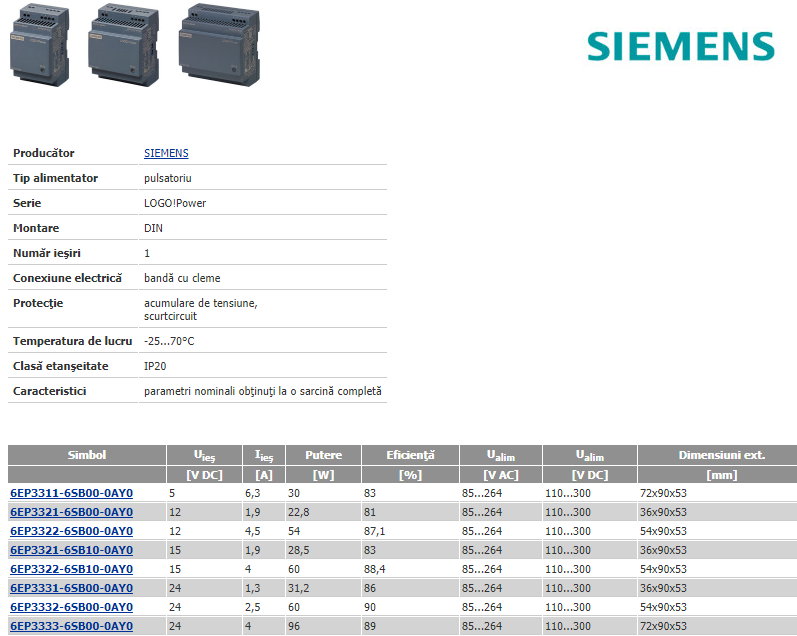This screenshot has width=797, height=636.
Task: Click current value 4,5
Action: tap(253, 531)
